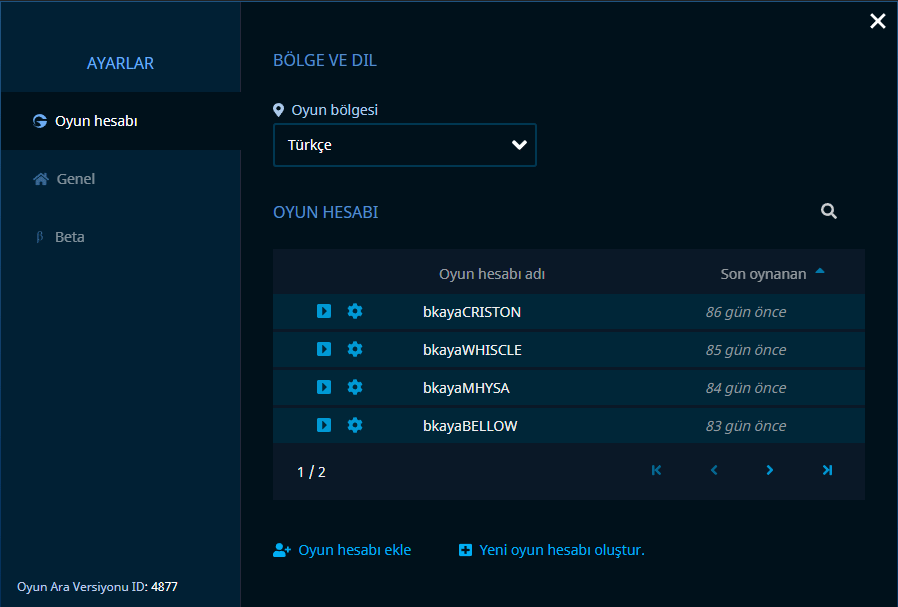898x607 pixels.
Task: Click the play icon for bkayaMHYSA
Action: coord(324,387)
